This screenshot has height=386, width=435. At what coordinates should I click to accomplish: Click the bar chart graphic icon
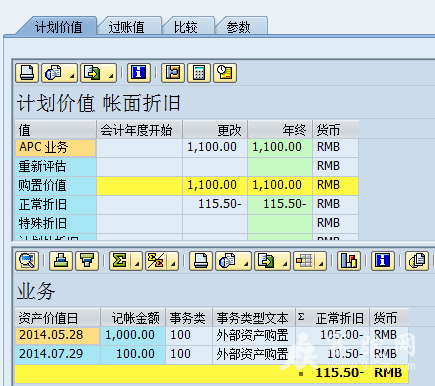point(349,261)
